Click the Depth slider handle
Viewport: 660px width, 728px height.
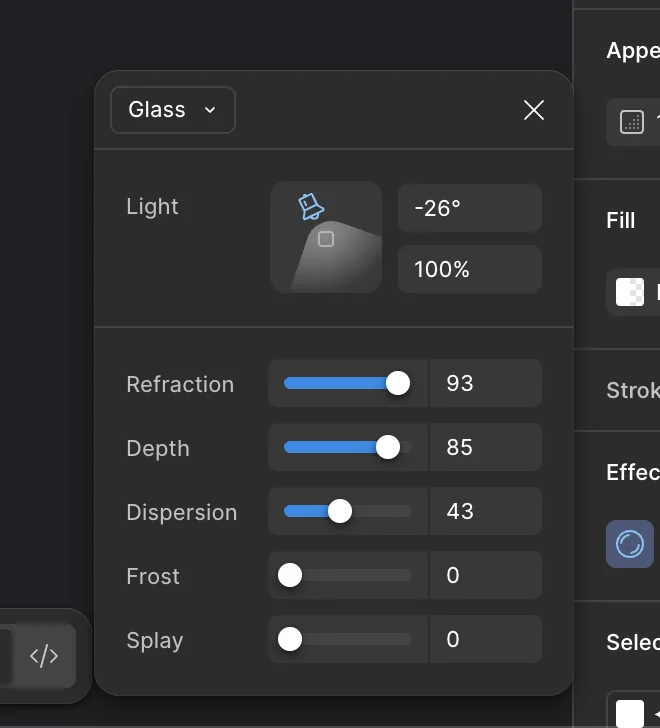(x=388, y=447)
